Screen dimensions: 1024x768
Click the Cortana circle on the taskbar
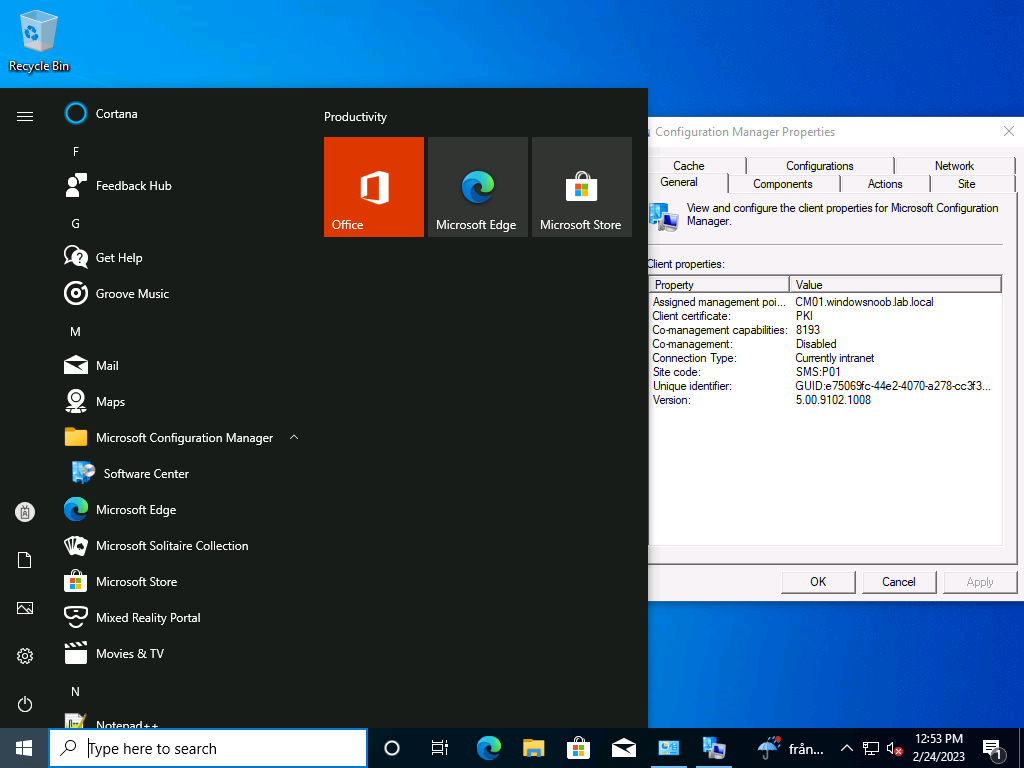pos(392,748)
